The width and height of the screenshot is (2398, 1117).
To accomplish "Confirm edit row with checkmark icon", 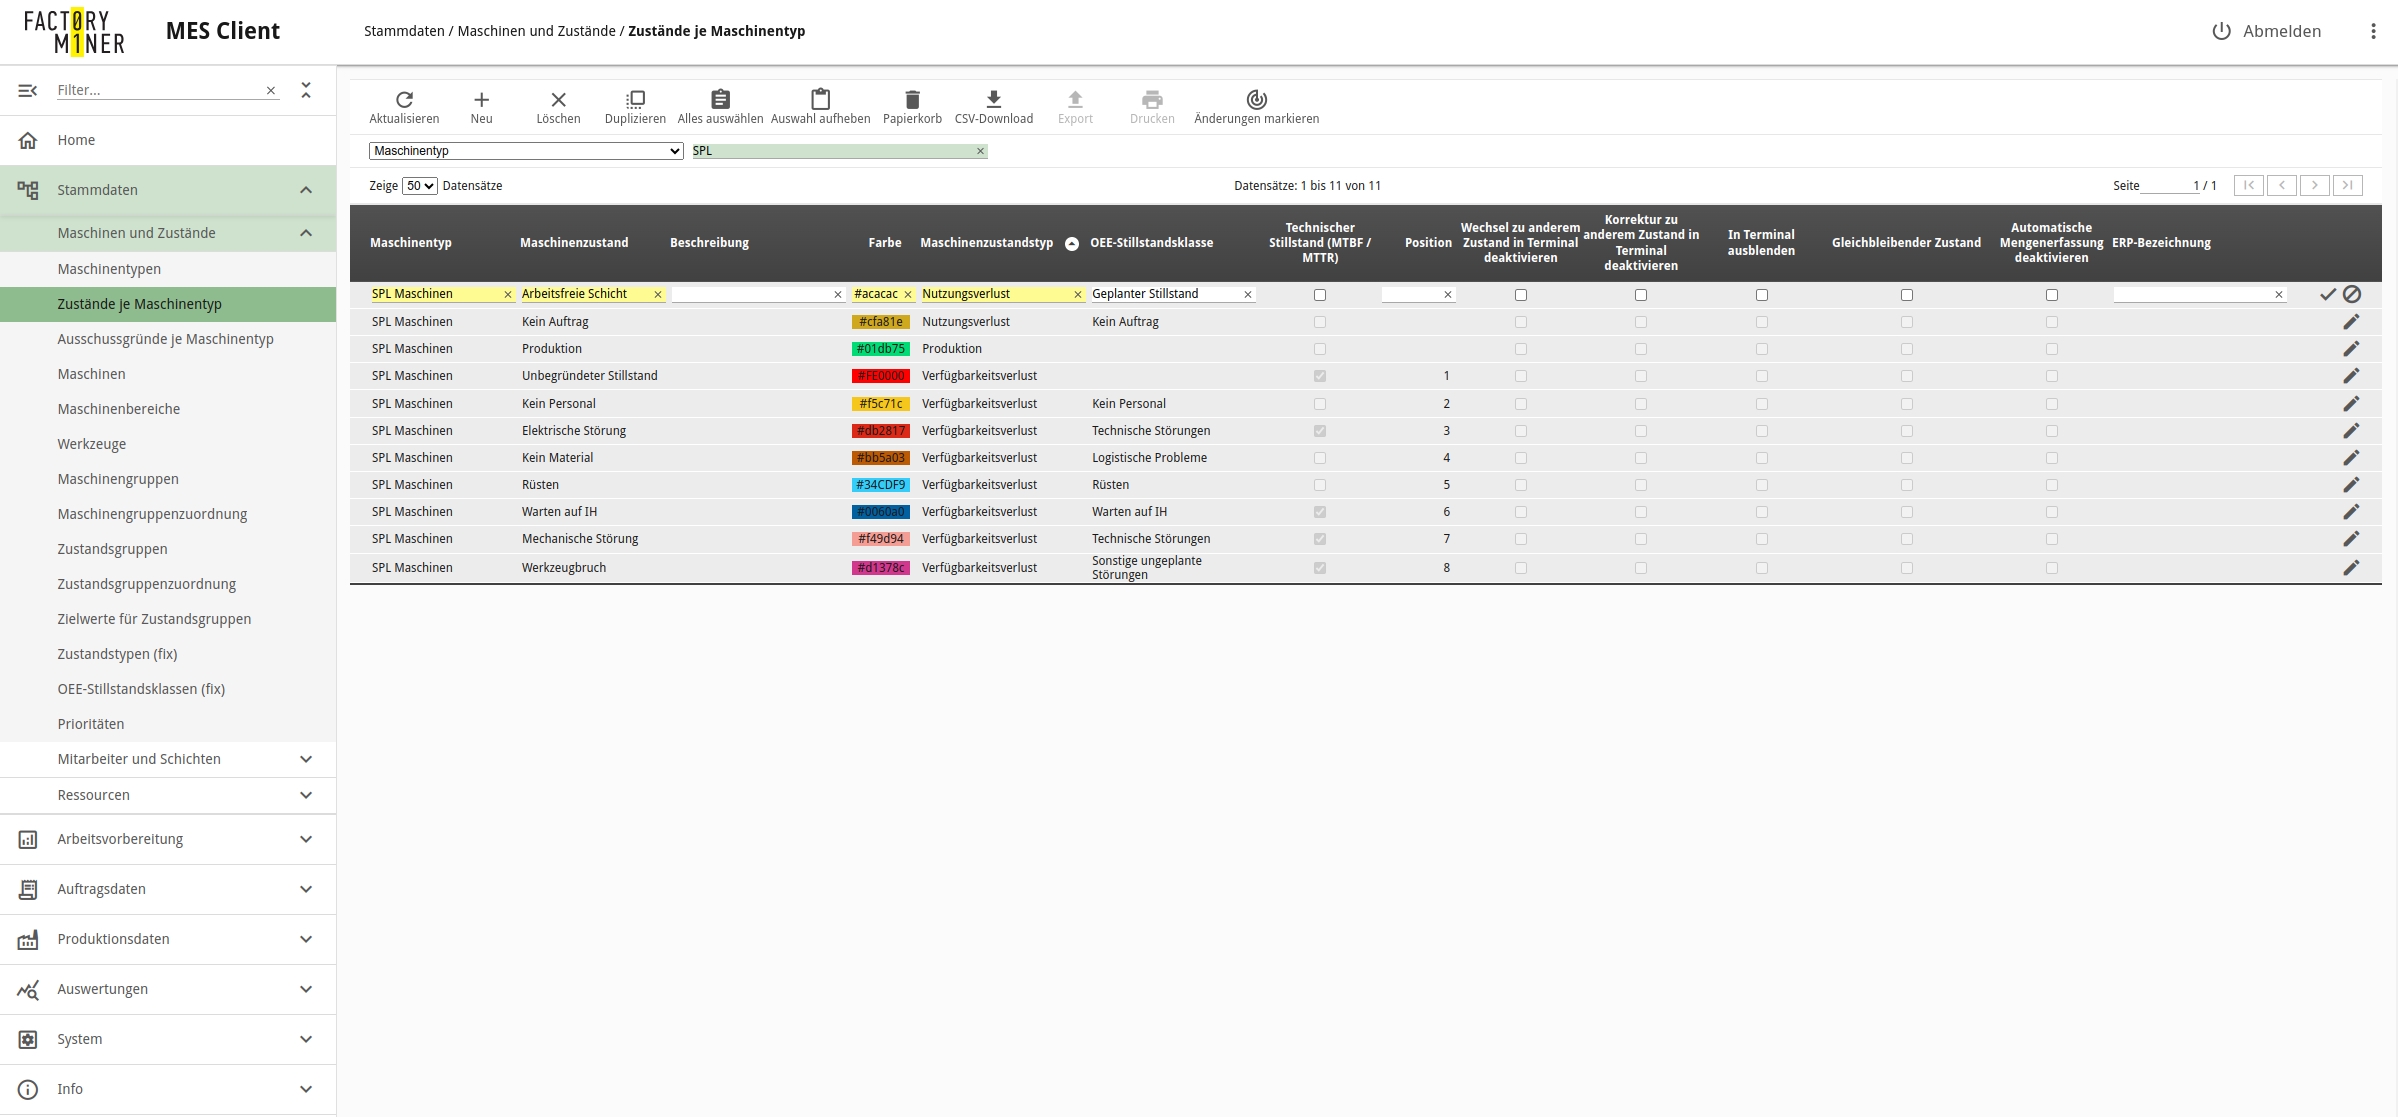I will [x=2328, y=294].
